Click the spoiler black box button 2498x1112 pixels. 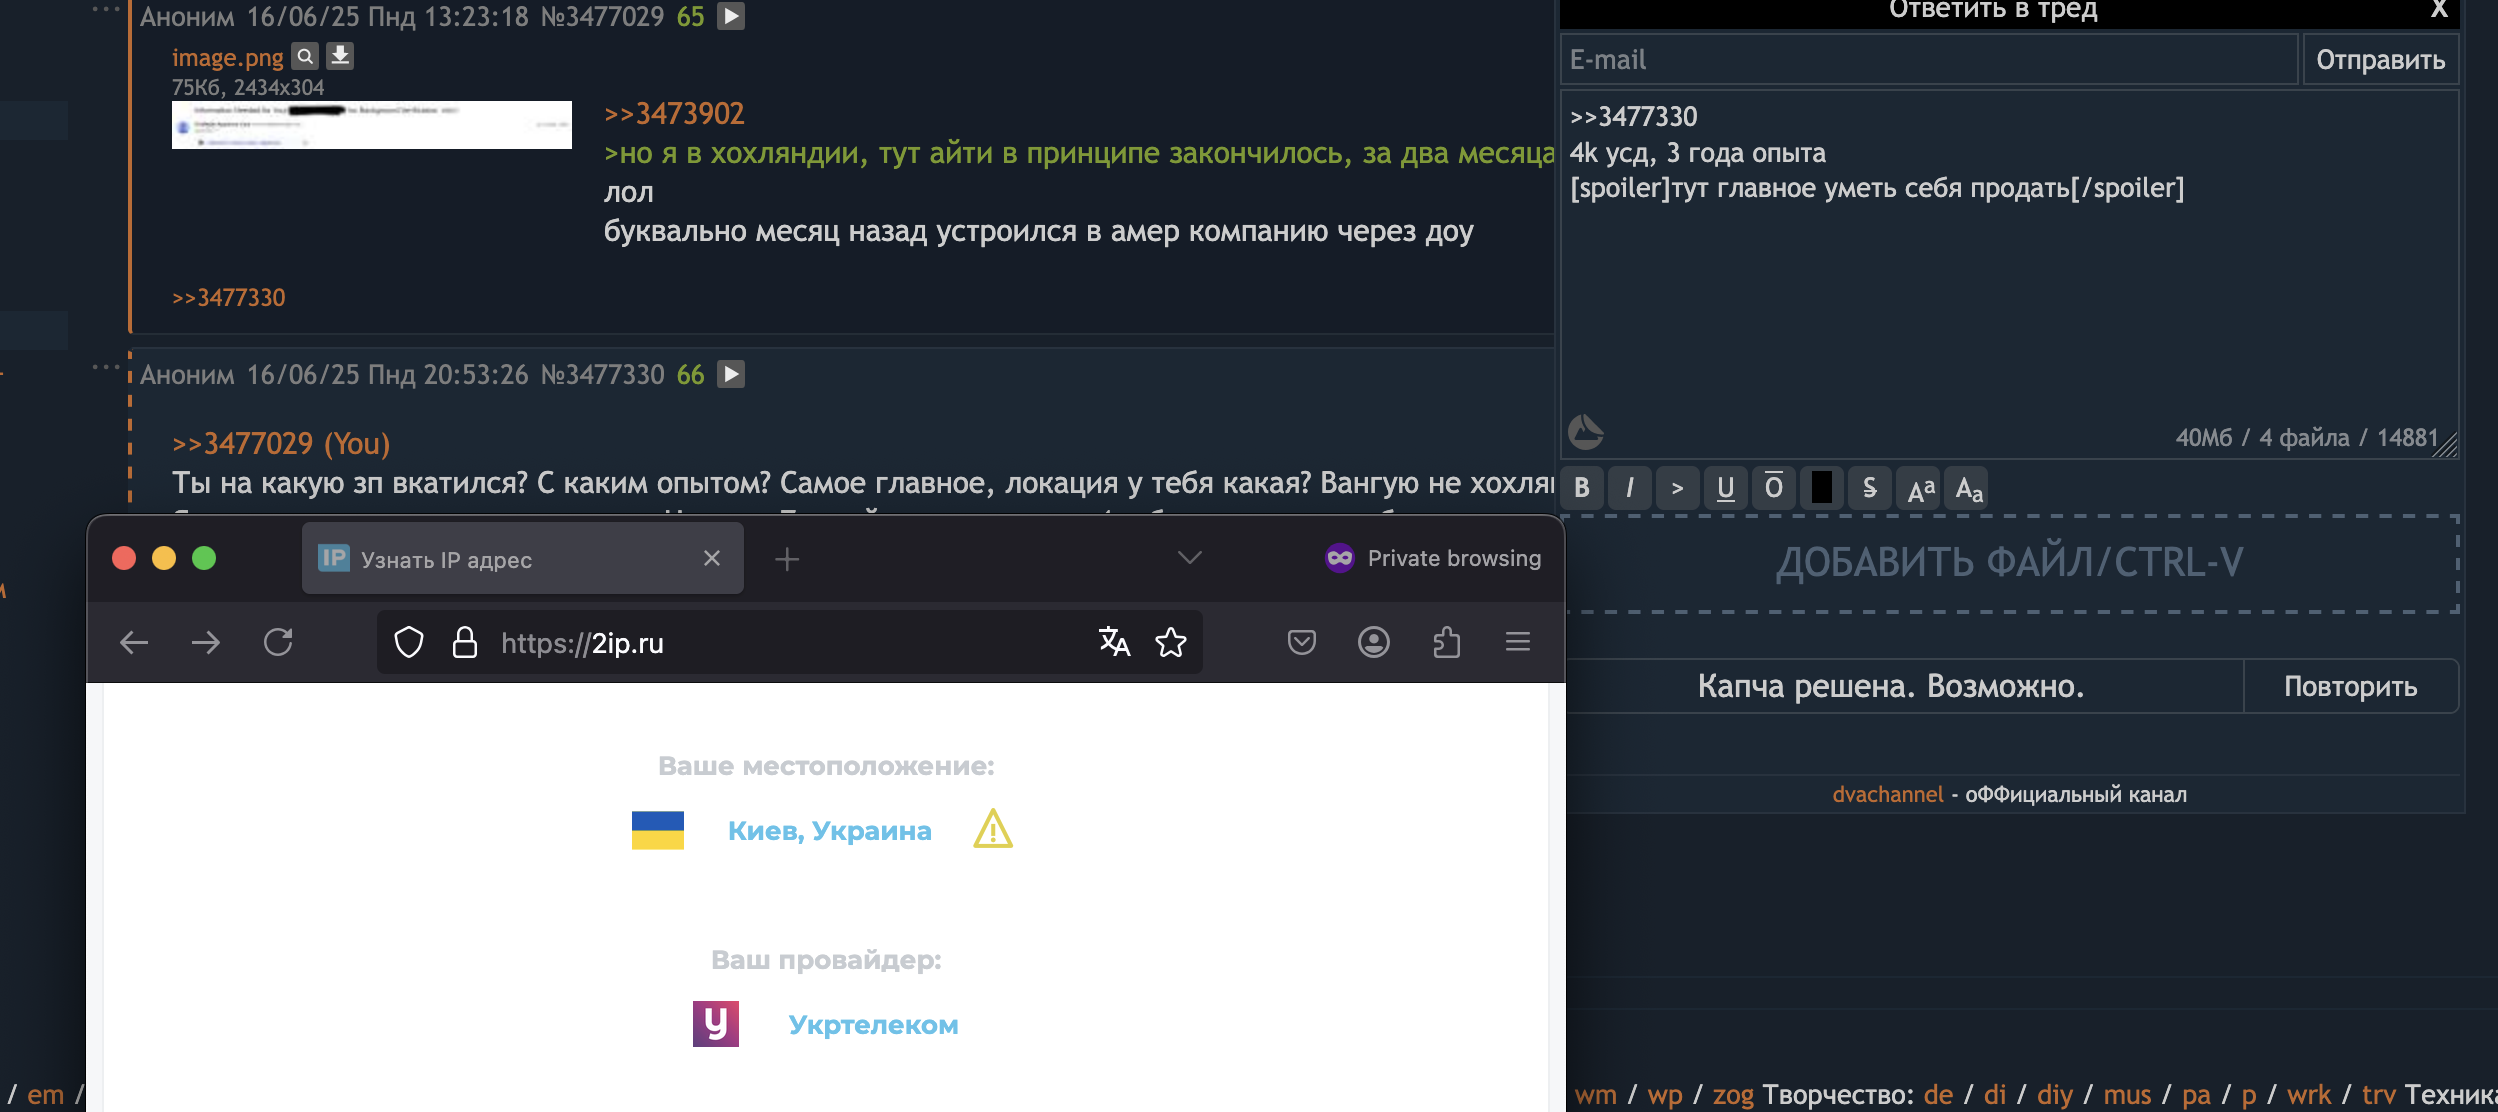1821,488
